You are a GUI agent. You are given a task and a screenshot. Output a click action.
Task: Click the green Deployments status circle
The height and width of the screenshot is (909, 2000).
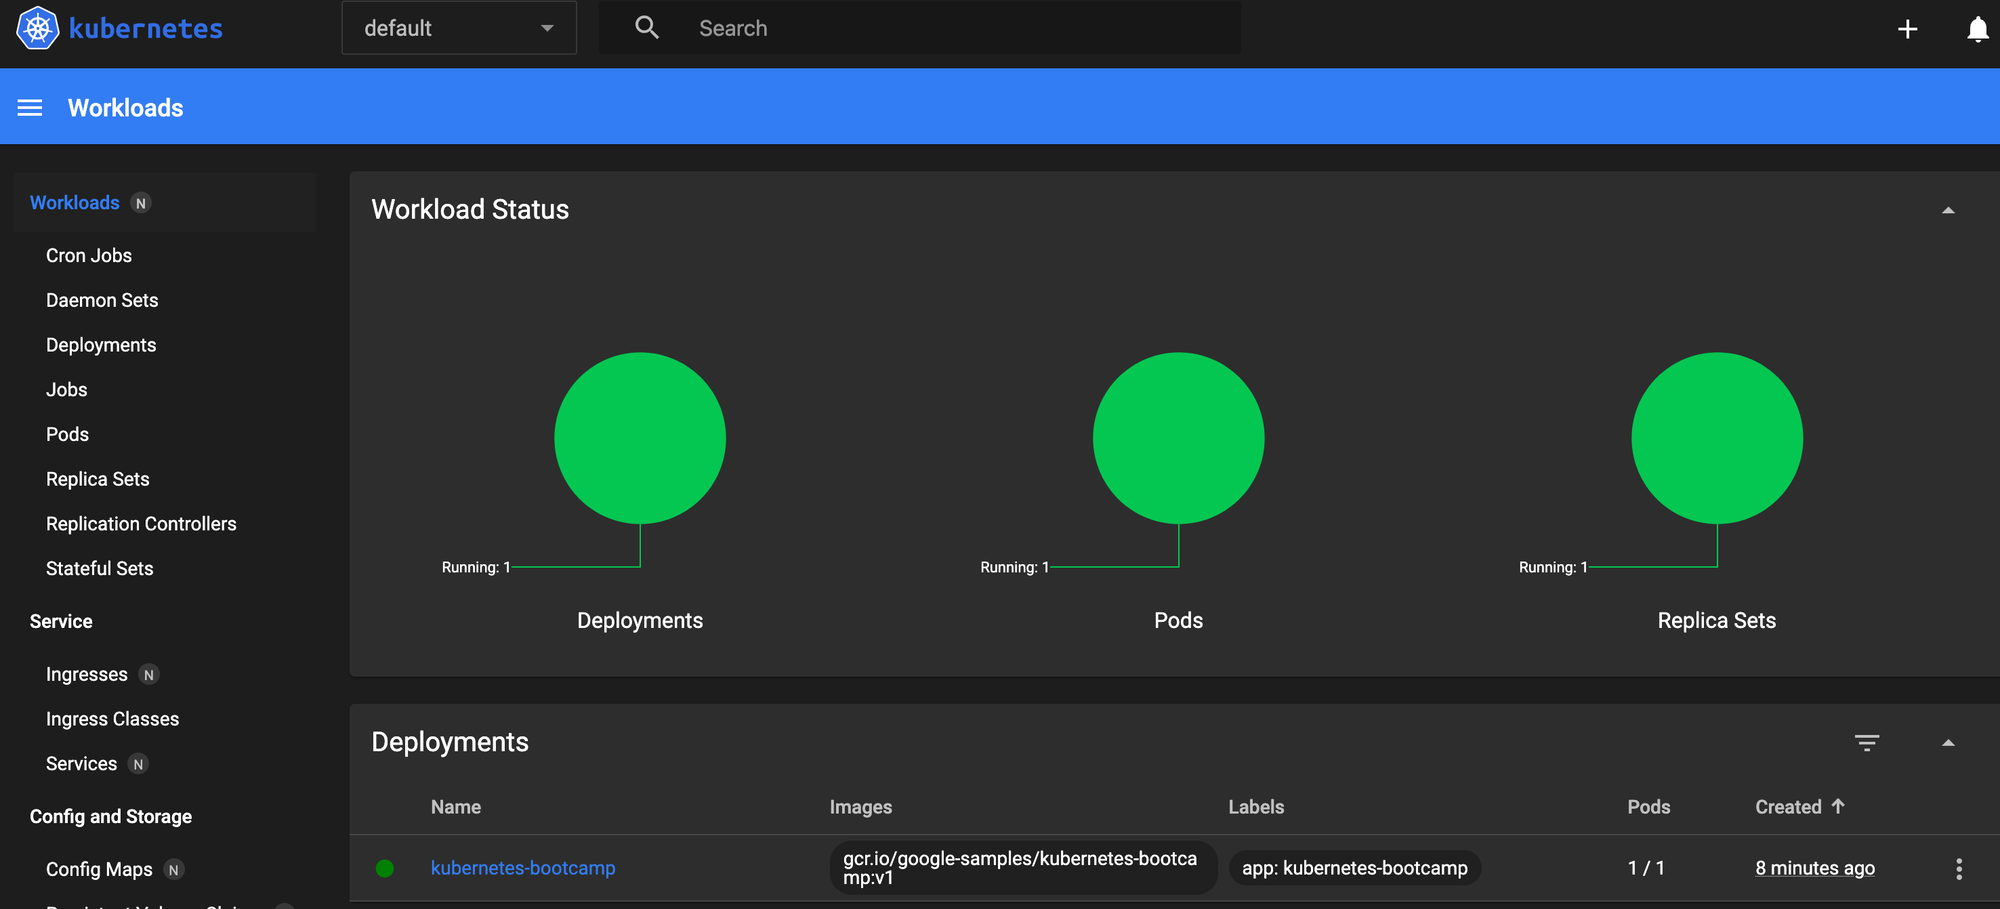pos(640,438)
